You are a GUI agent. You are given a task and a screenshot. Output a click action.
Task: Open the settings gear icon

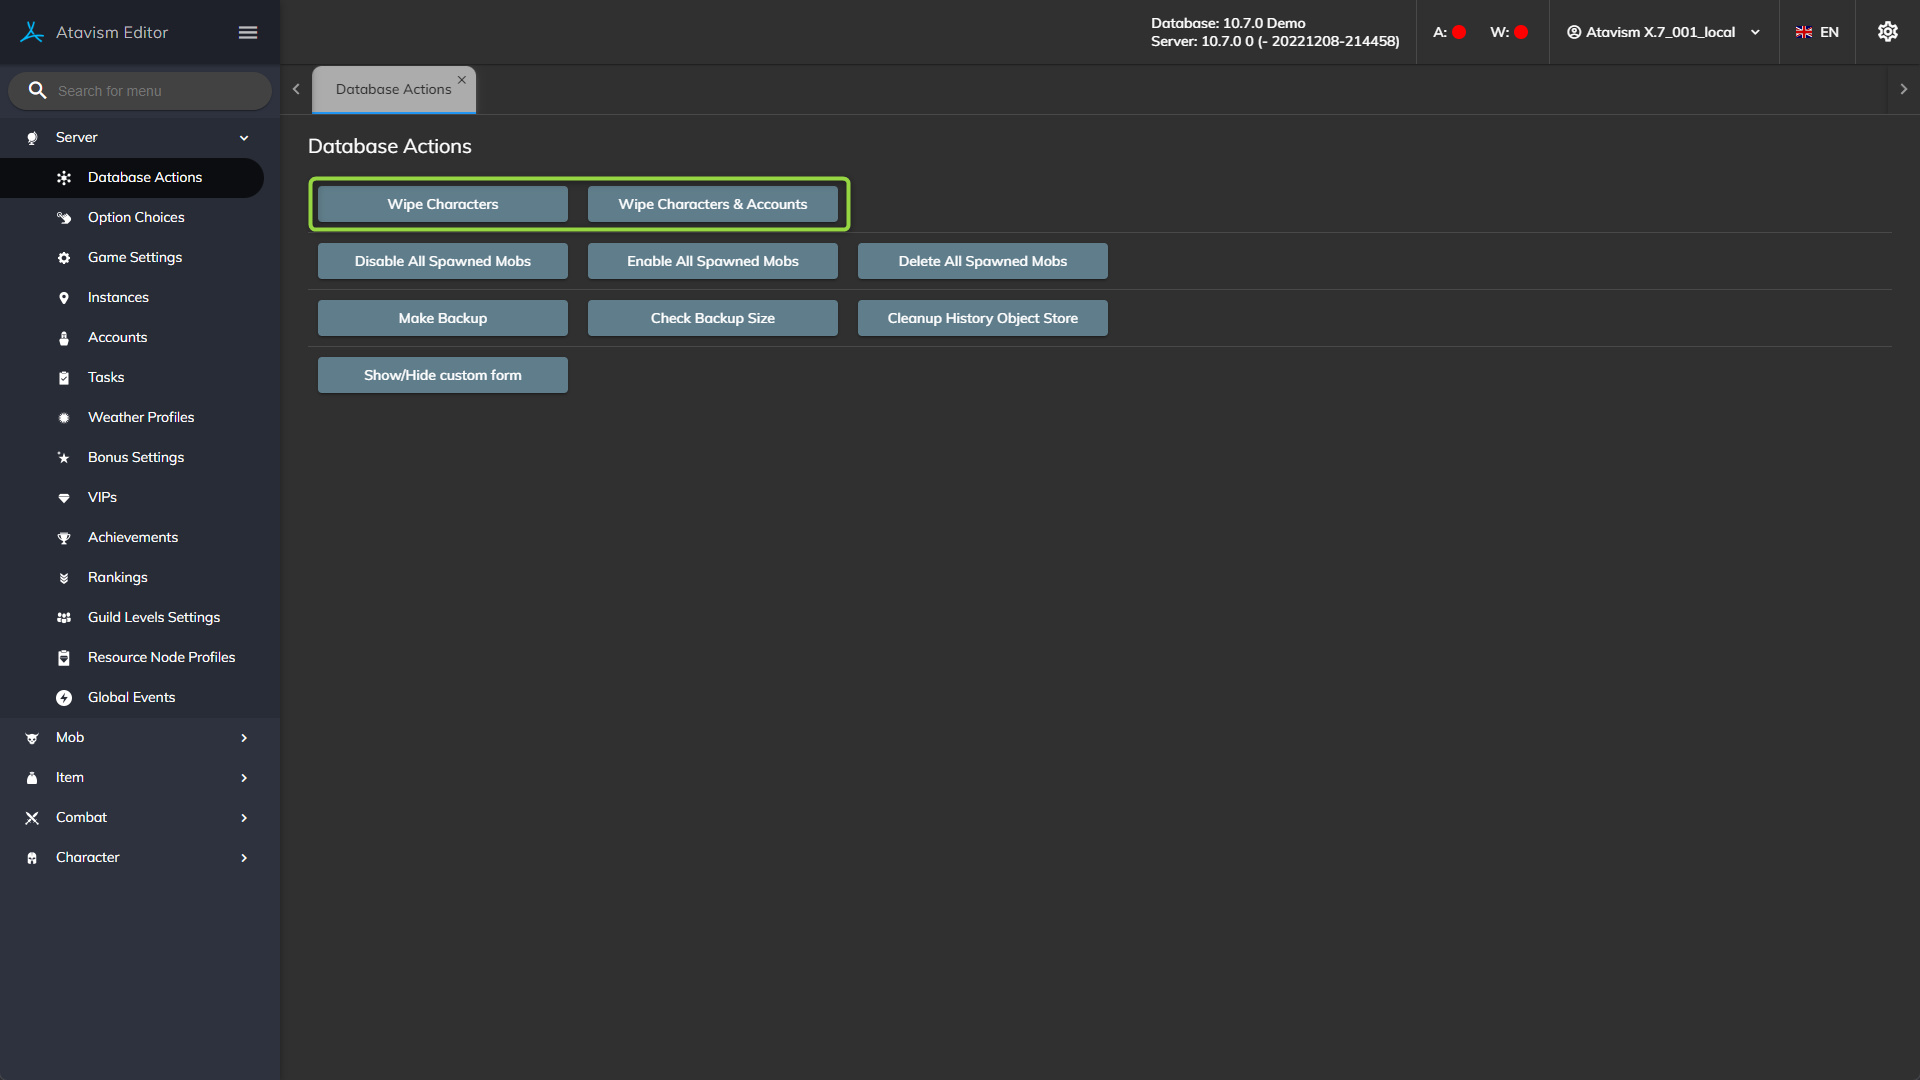click(1887, 32)
